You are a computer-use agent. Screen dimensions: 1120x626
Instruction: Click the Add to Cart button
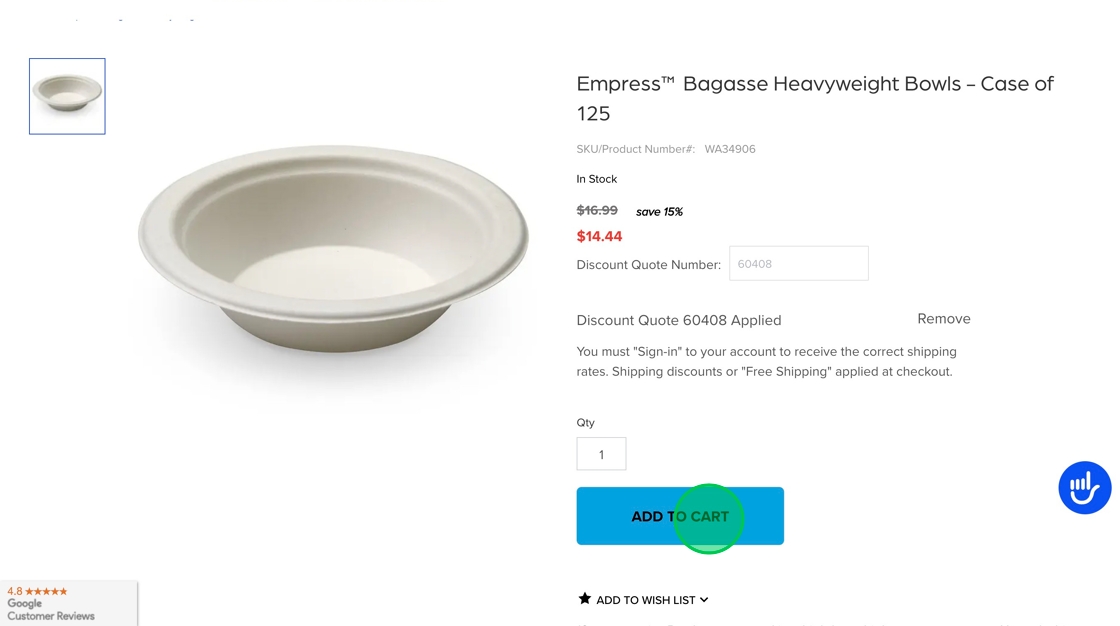[x=680, y=516]
